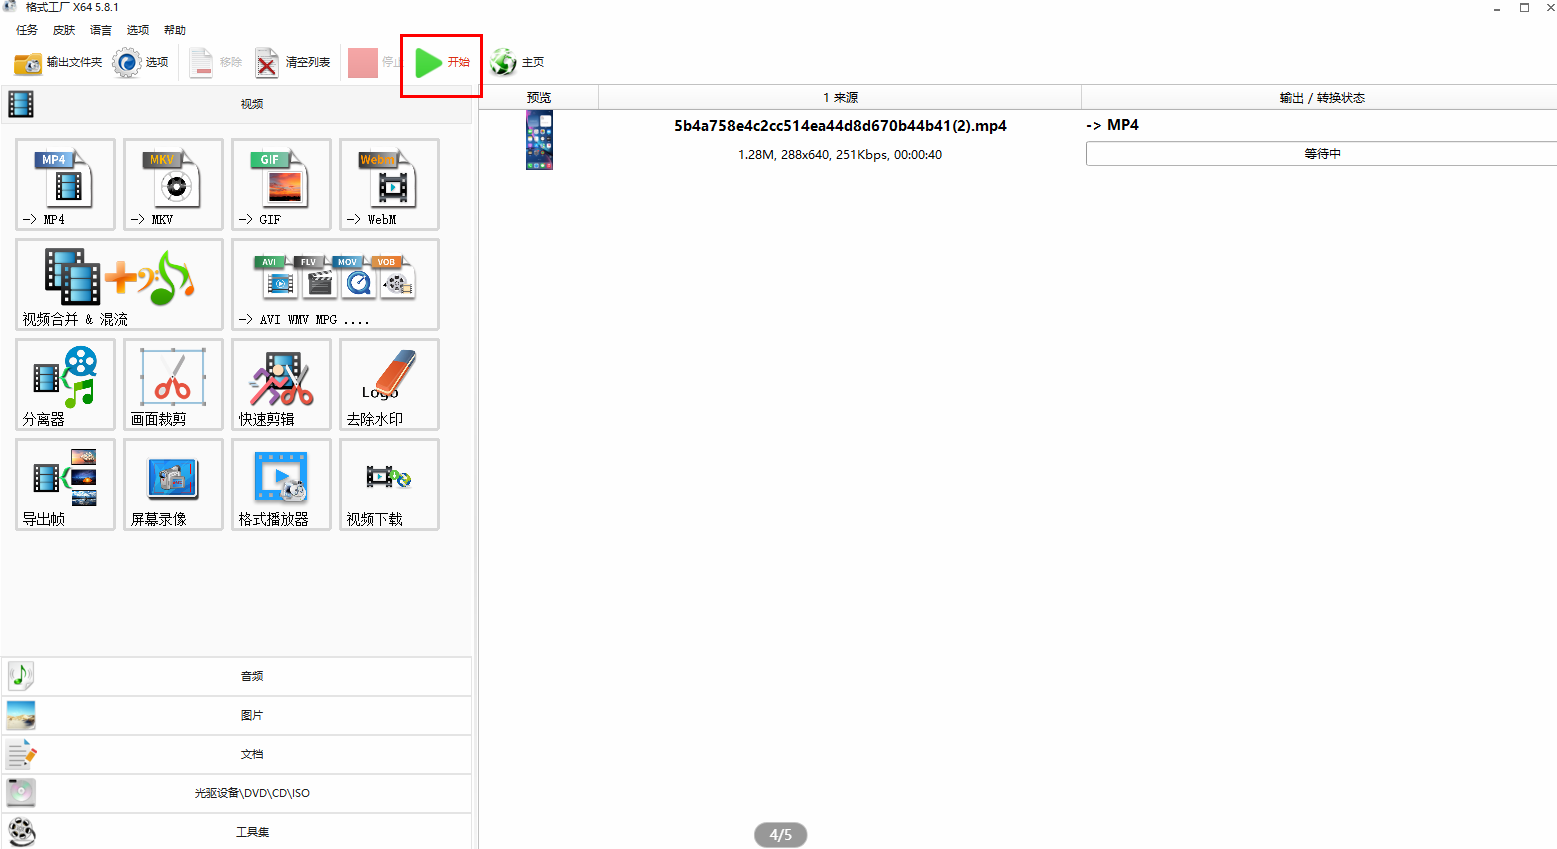
Task: Click the video preview thumbnail
Action: pos(539,140)
